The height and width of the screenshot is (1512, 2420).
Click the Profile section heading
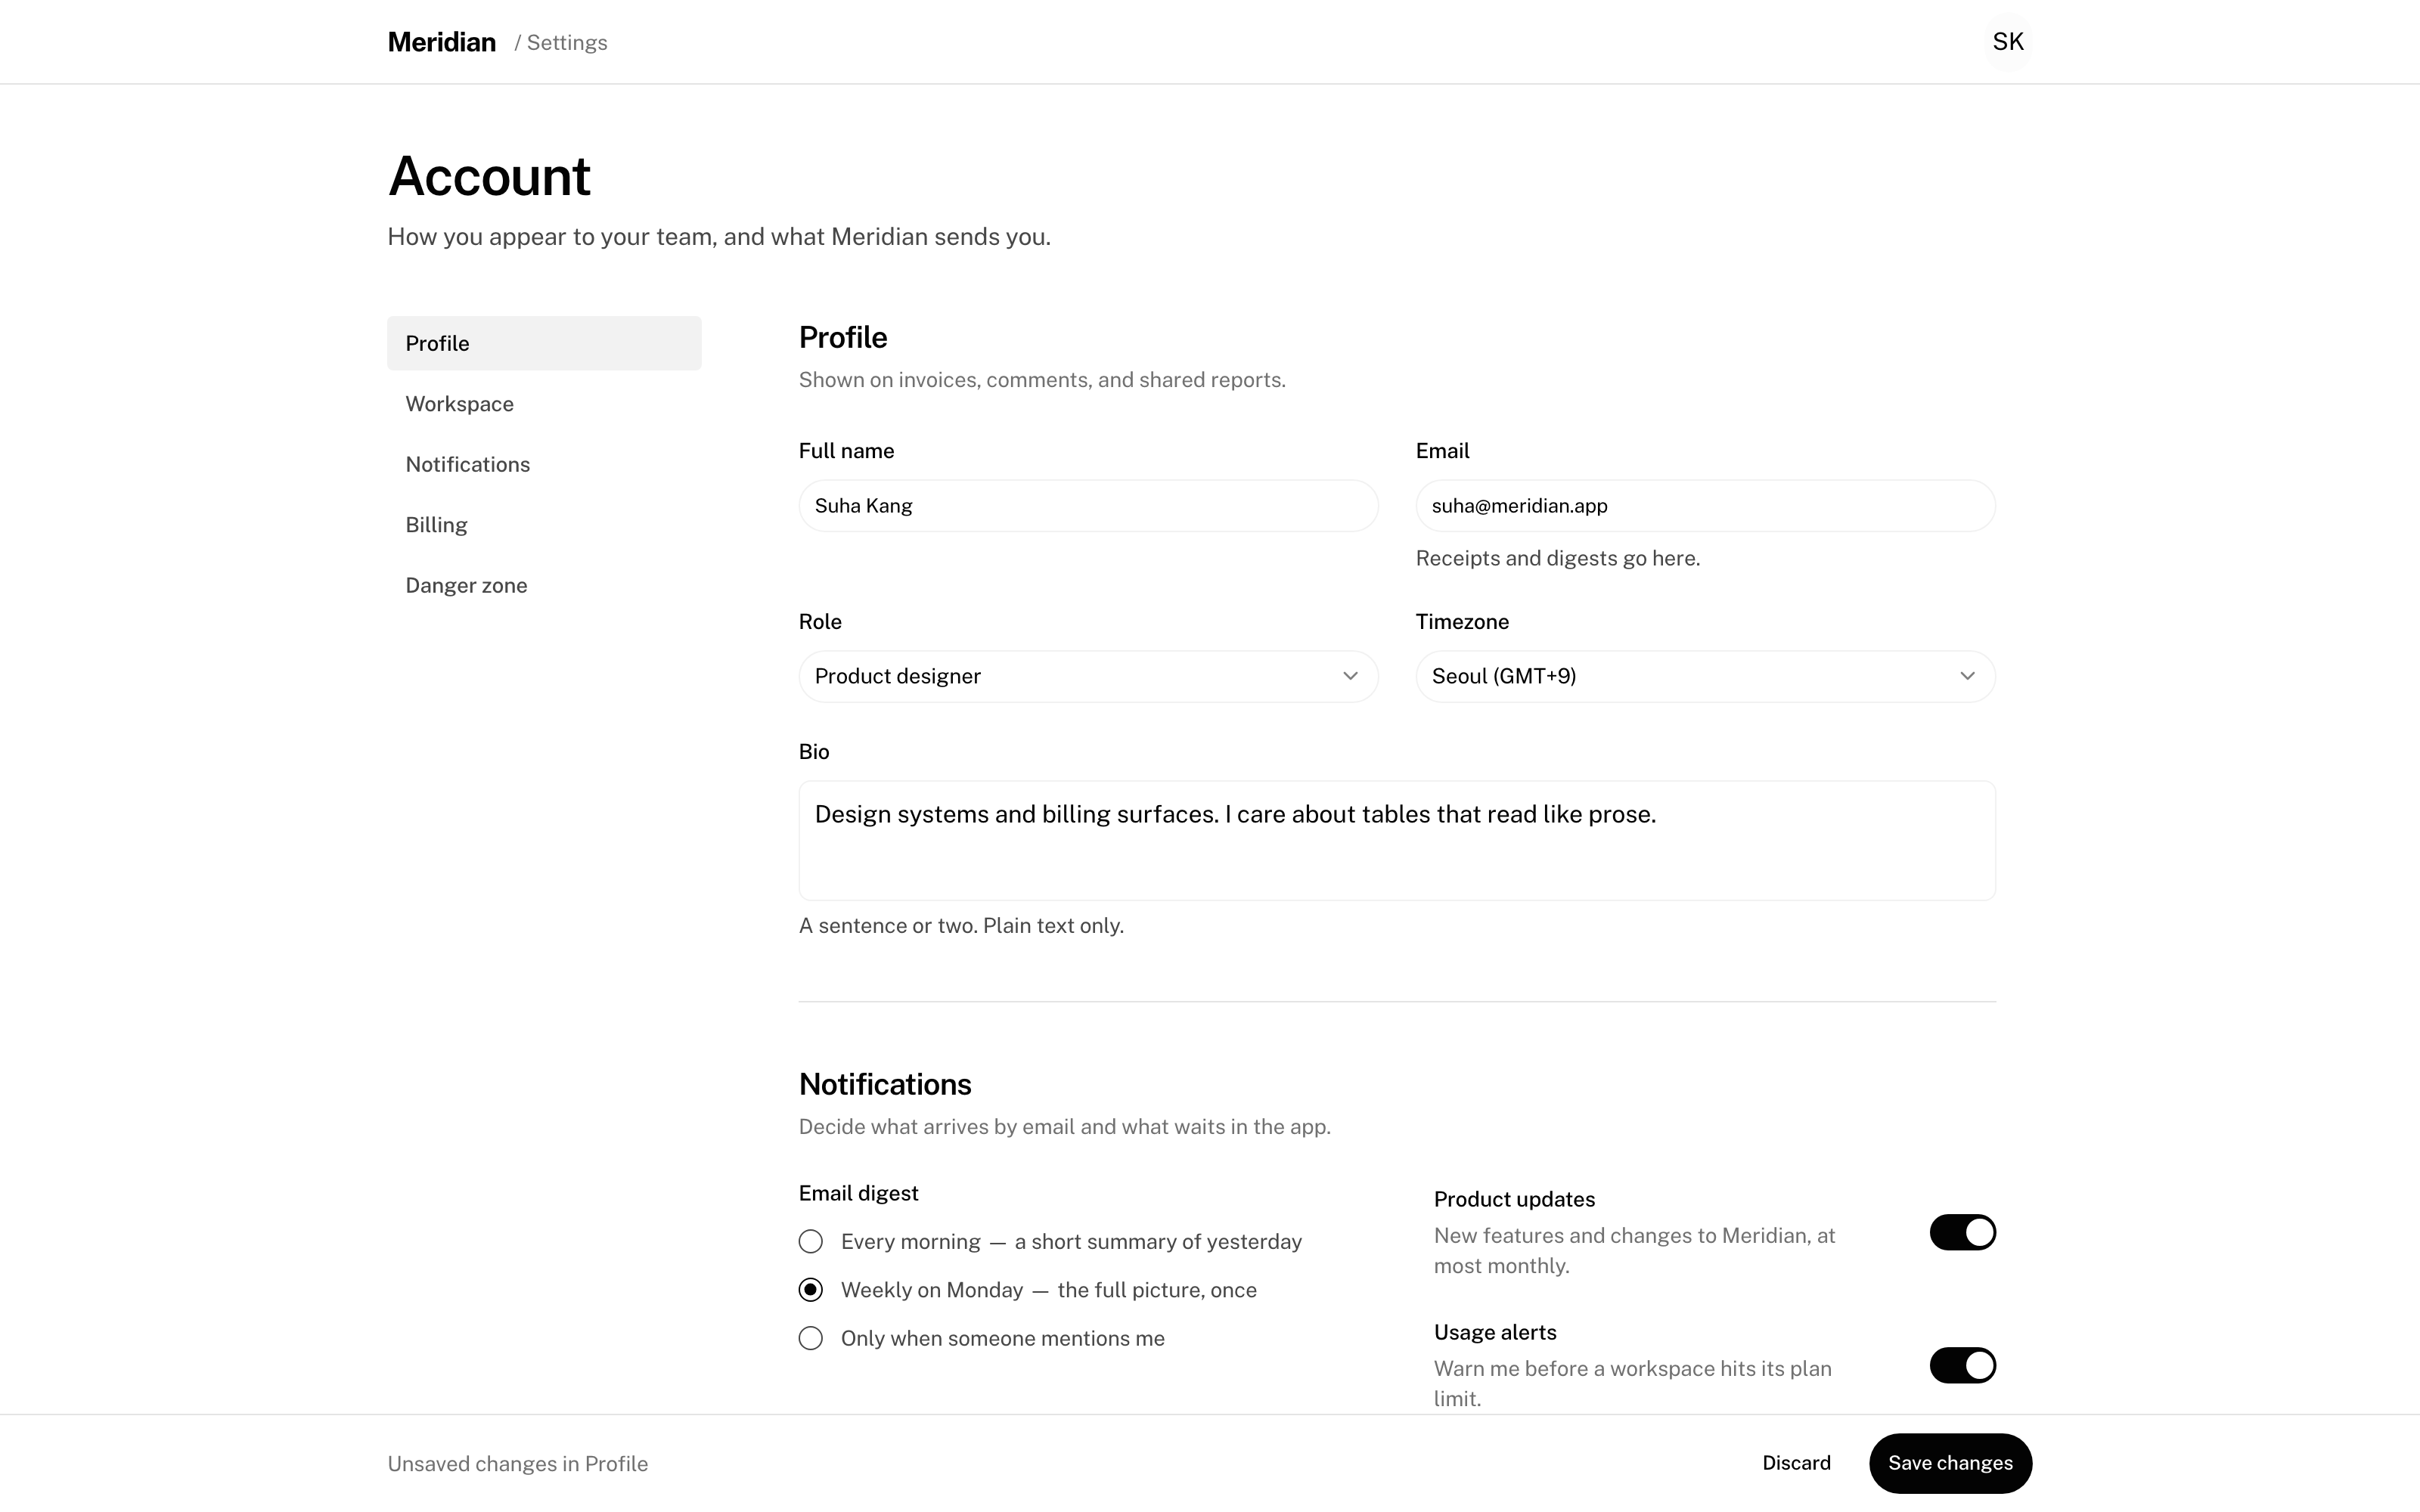843,337
